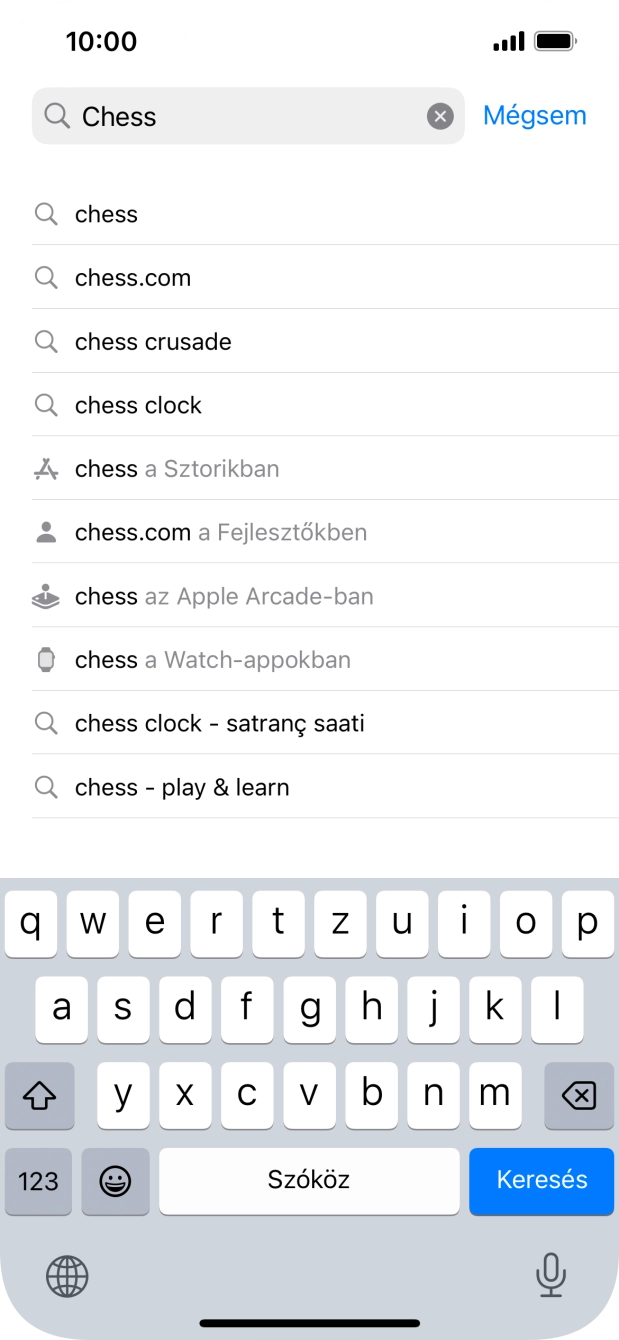Open chess results in Sztorik via its icon
Viewport: 619px width, 1340px height.
pyautogui.click(x=46, y=468)
